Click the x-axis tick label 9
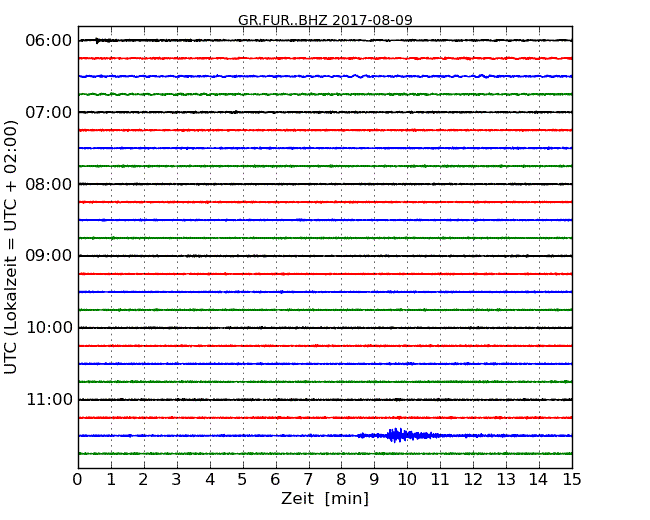This screenshot has width=650, height=520. [x=374, y=480]
